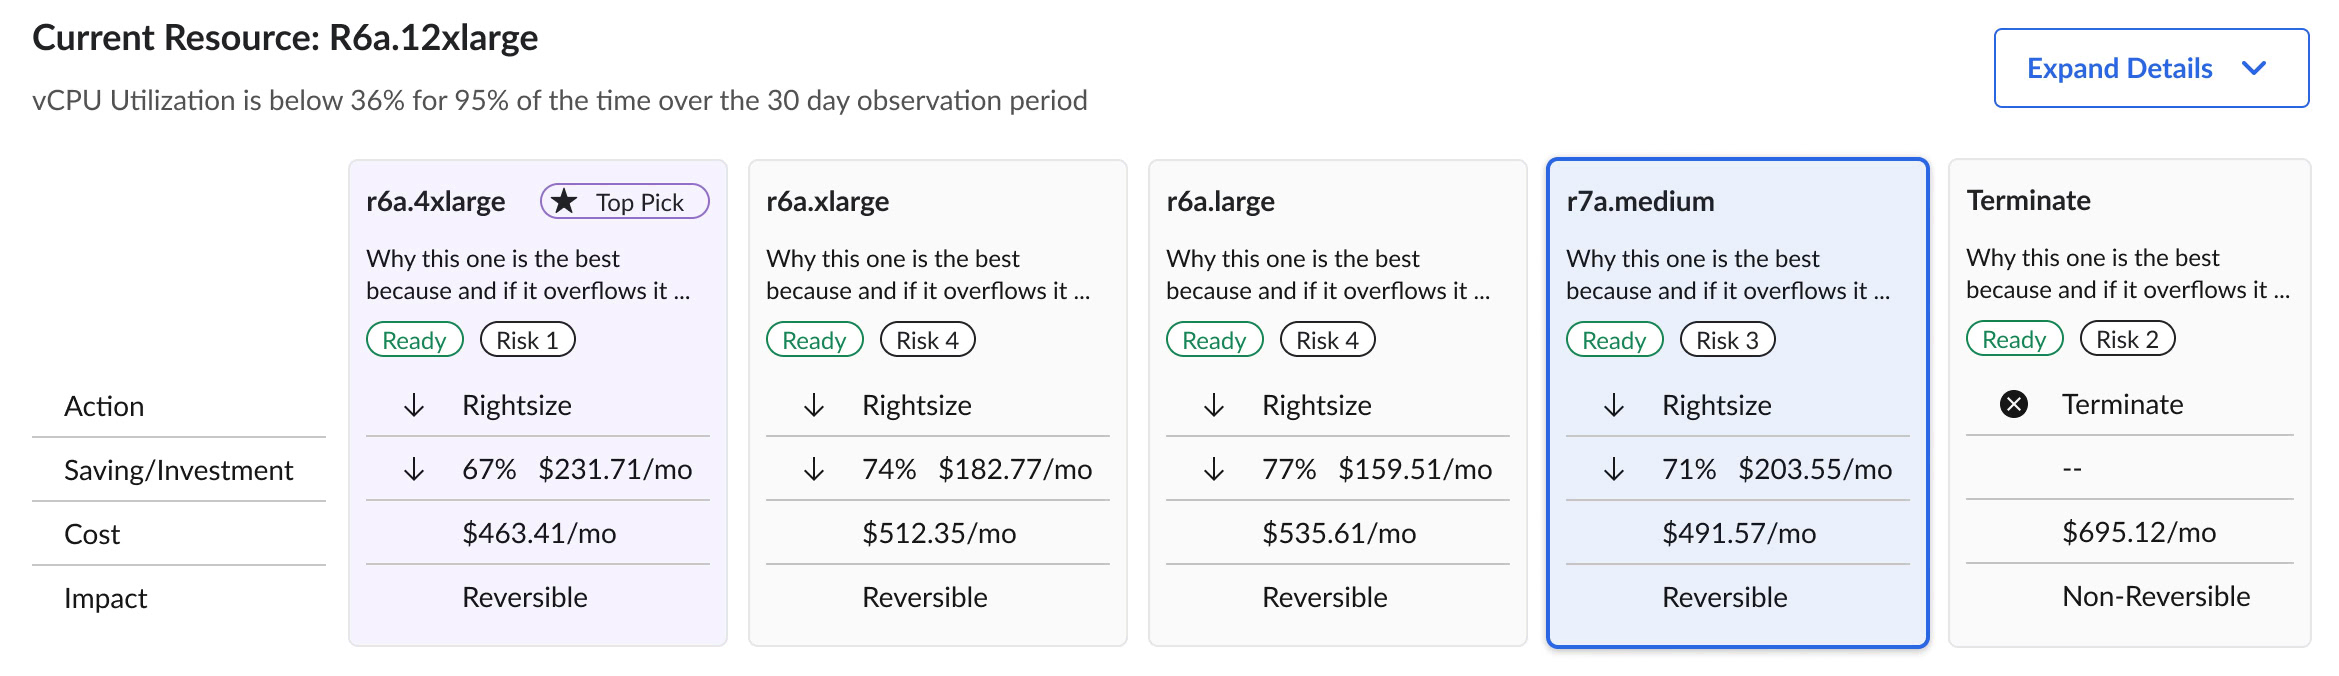Click r7a.medium savings 71% down arrow
The image size is (2339, 676).
(x=1614, y=469)
